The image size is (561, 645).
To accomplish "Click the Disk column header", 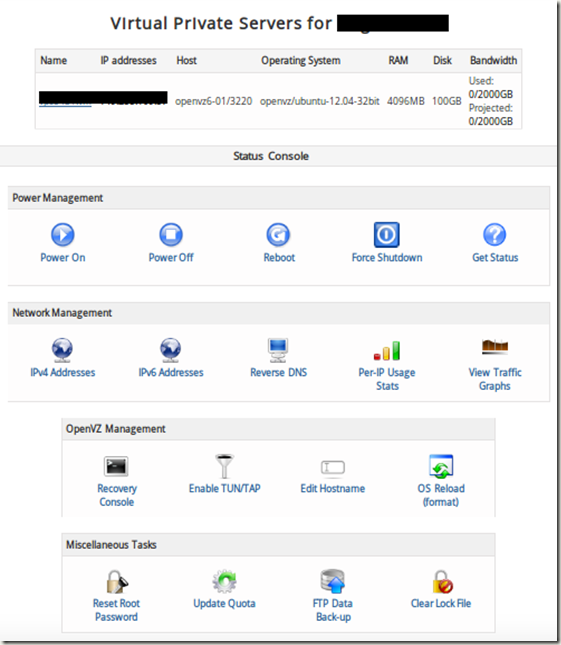I will click(442, 60).
